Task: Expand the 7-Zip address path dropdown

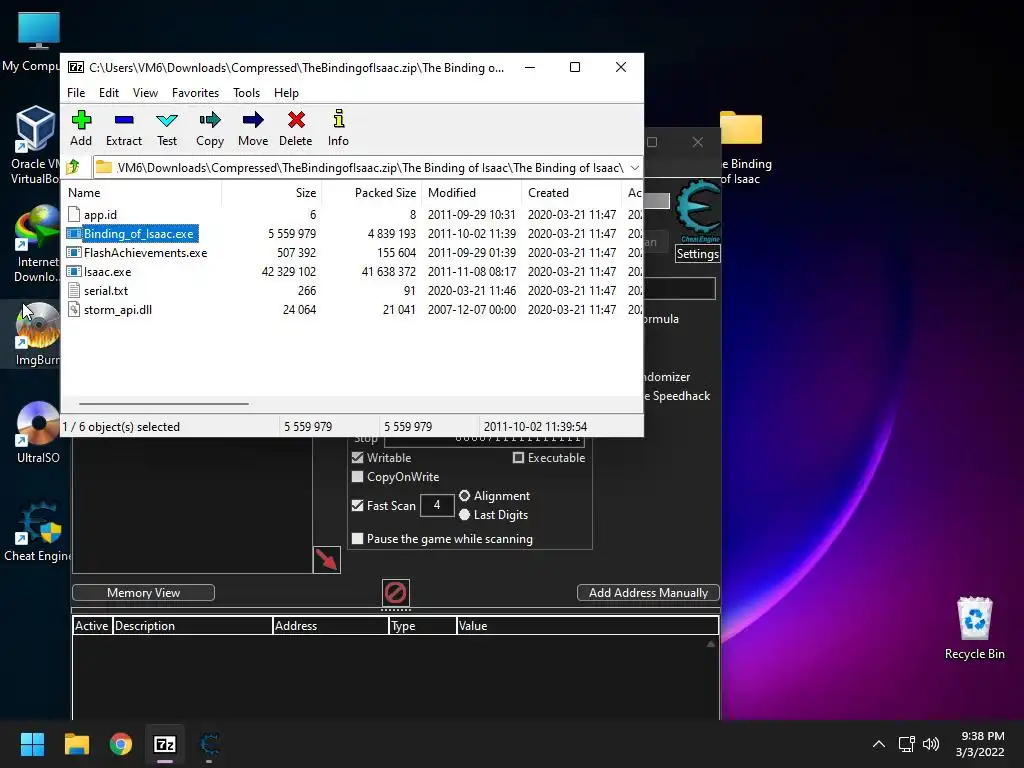Action: coord(634,168)
